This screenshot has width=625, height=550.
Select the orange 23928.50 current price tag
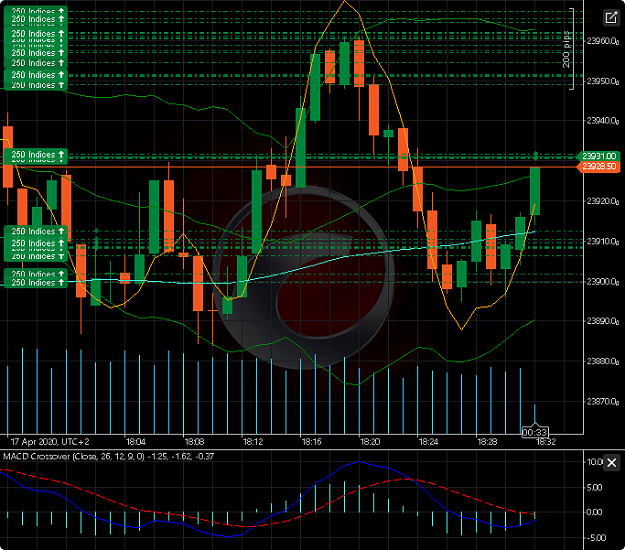point(599,166)
